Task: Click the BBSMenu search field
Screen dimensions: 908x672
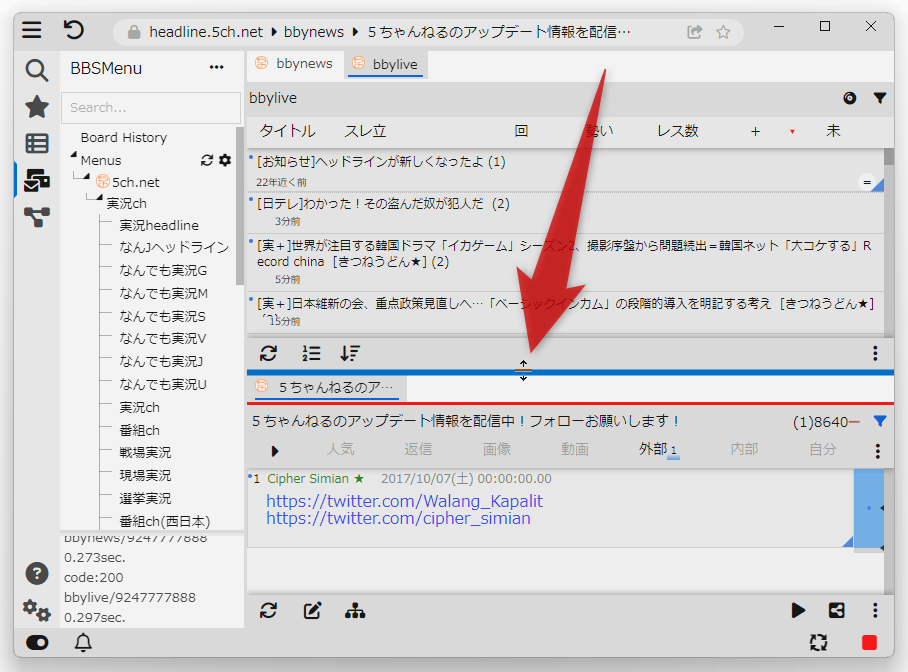Action: 151,108
